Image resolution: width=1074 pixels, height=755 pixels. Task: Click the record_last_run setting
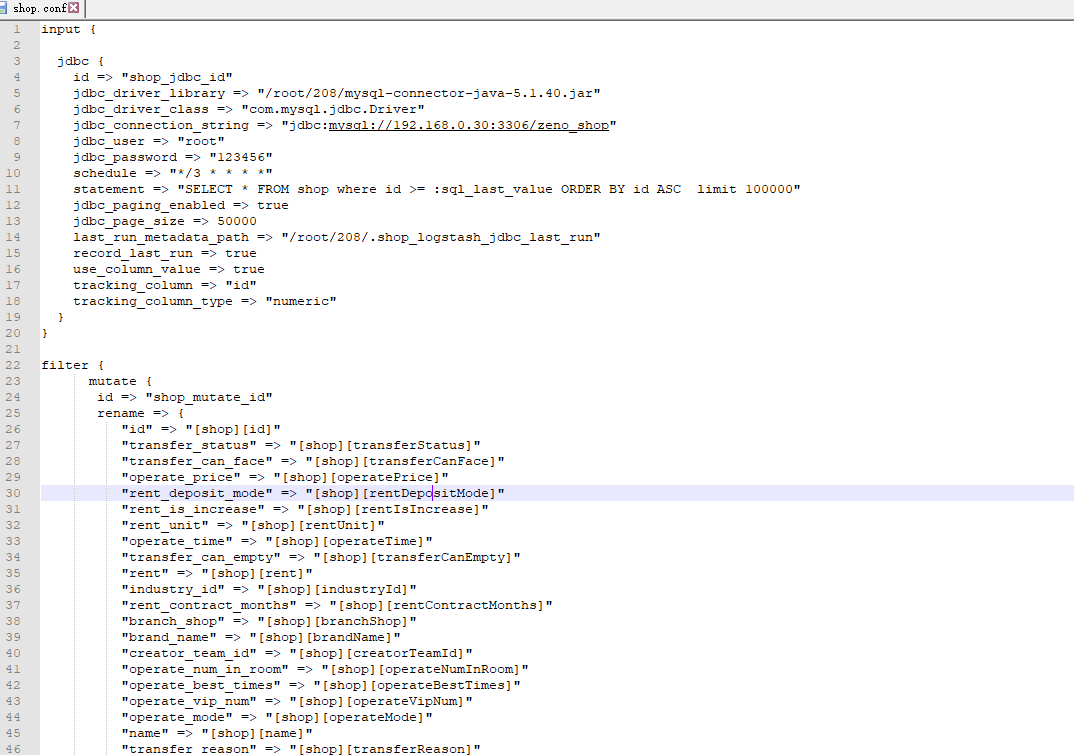(164, 253)
